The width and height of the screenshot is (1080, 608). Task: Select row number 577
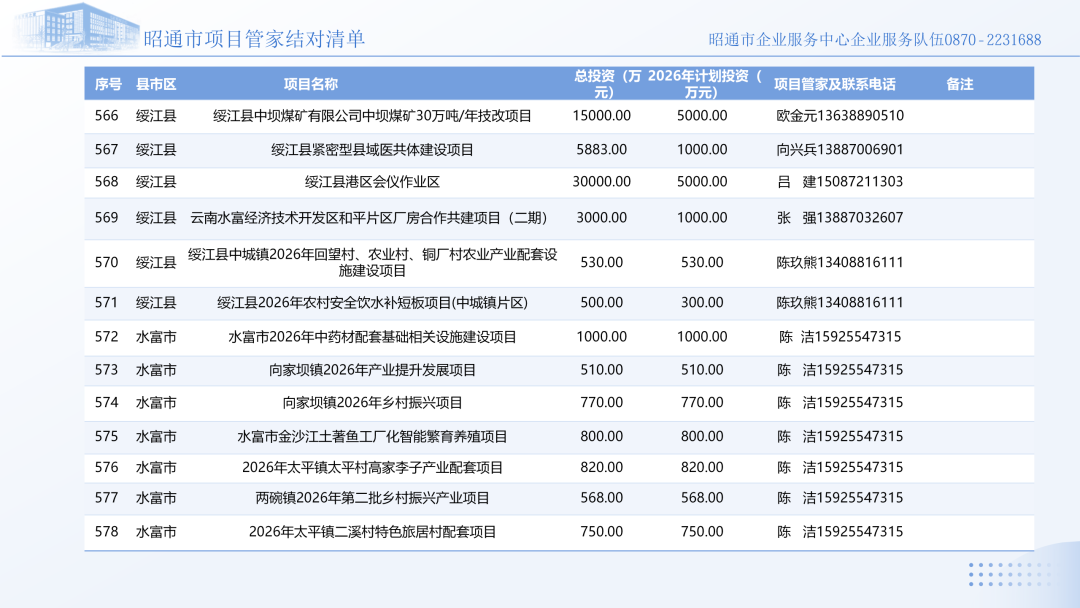click(107, 498)
